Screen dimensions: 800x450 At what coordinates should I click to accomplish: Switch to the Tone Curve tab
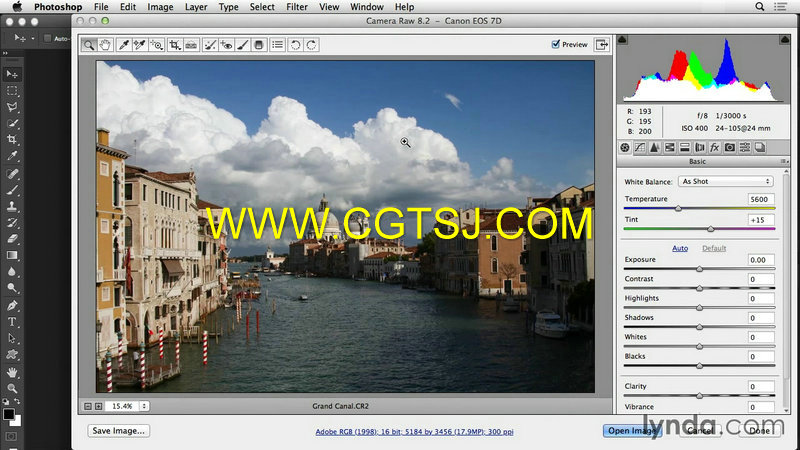[x=640, y=147]
